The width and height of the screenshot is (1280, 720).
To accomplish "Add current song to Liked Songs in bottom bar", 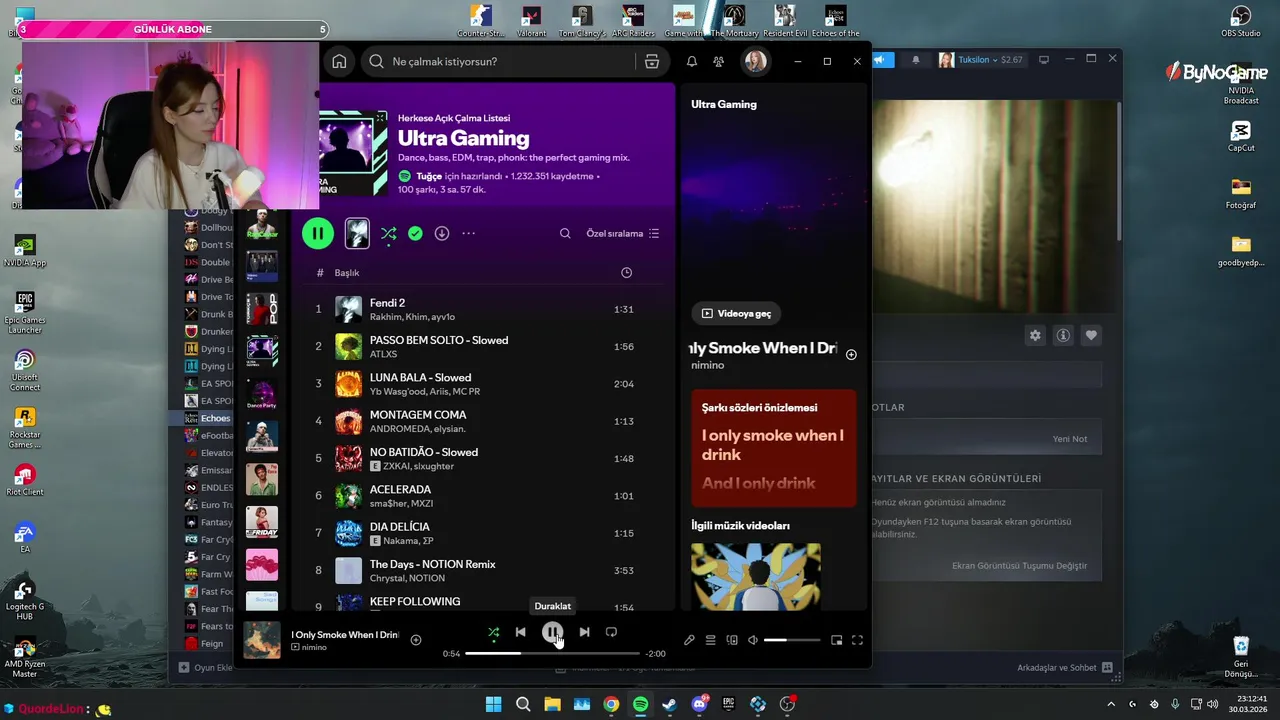I will click(x=416, y=640).
